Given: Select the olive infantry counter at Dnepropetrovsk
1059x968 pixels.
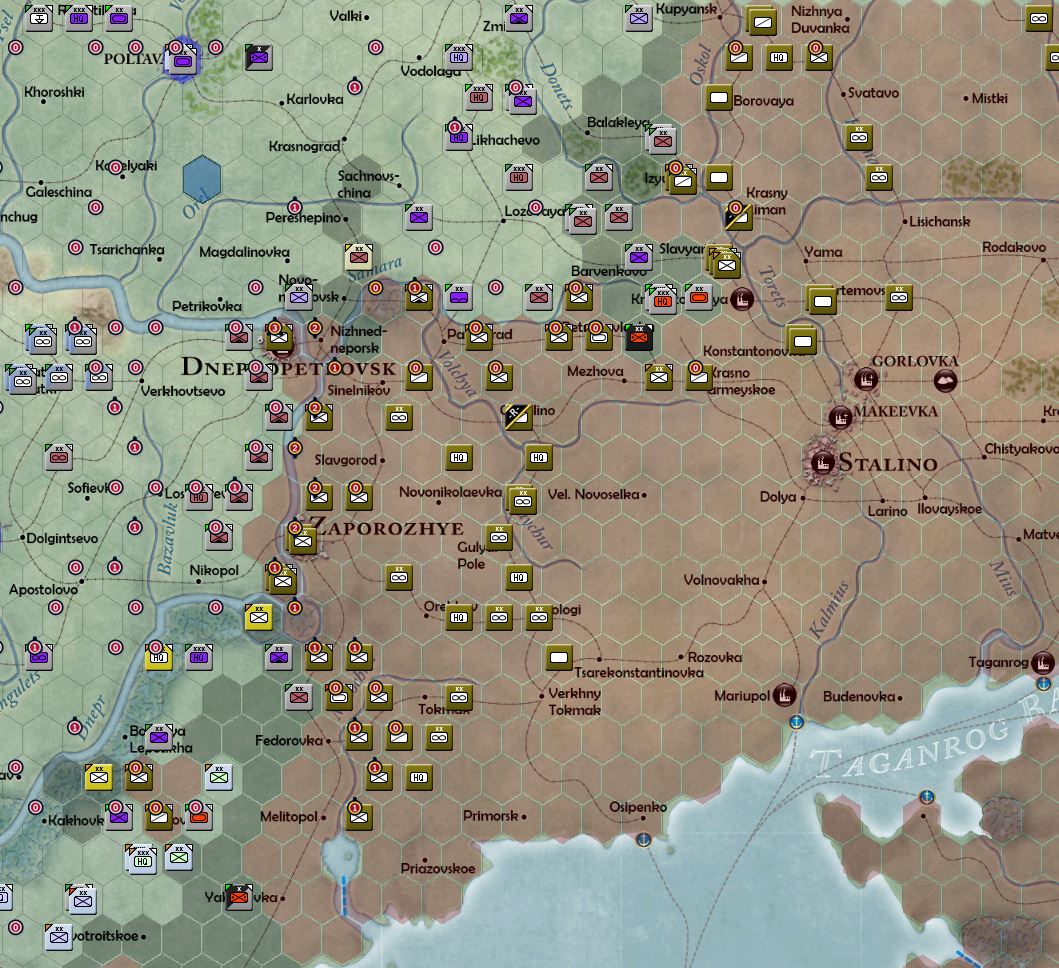Looking at the screenshot, I should coord(279,337).
